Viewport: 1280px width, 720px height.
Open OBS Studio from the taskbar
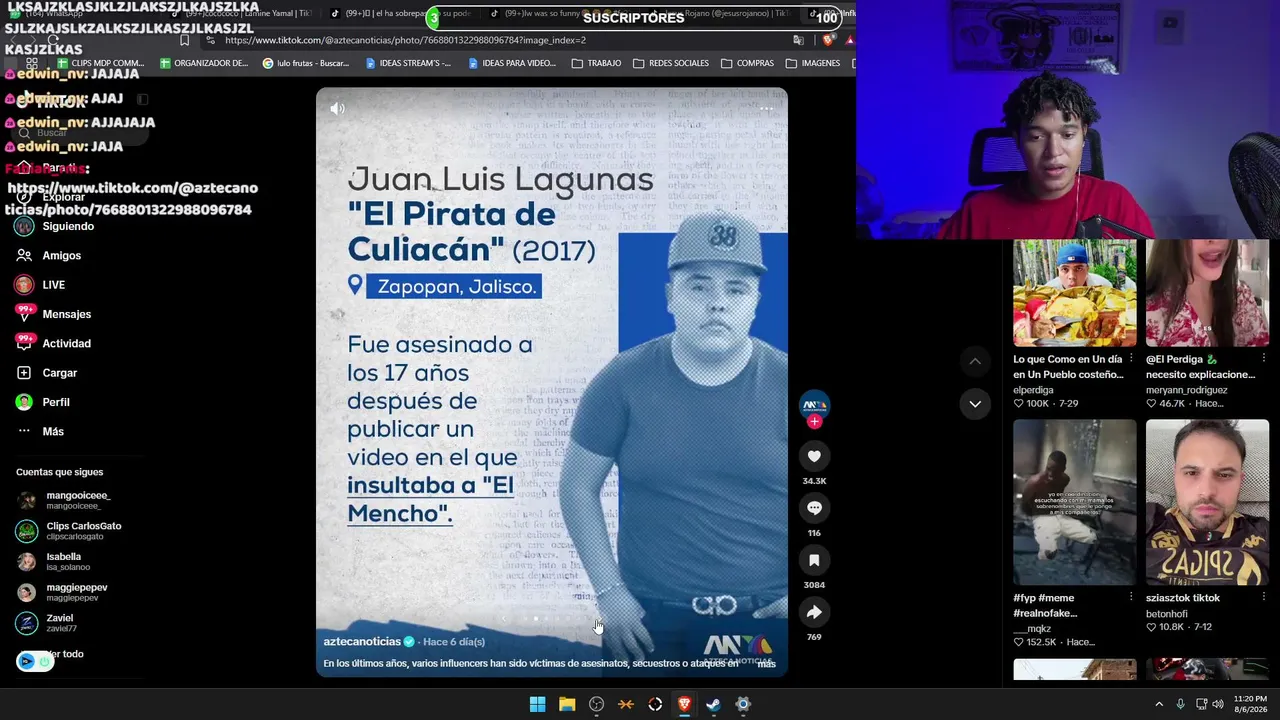click(x=597, y=704)
